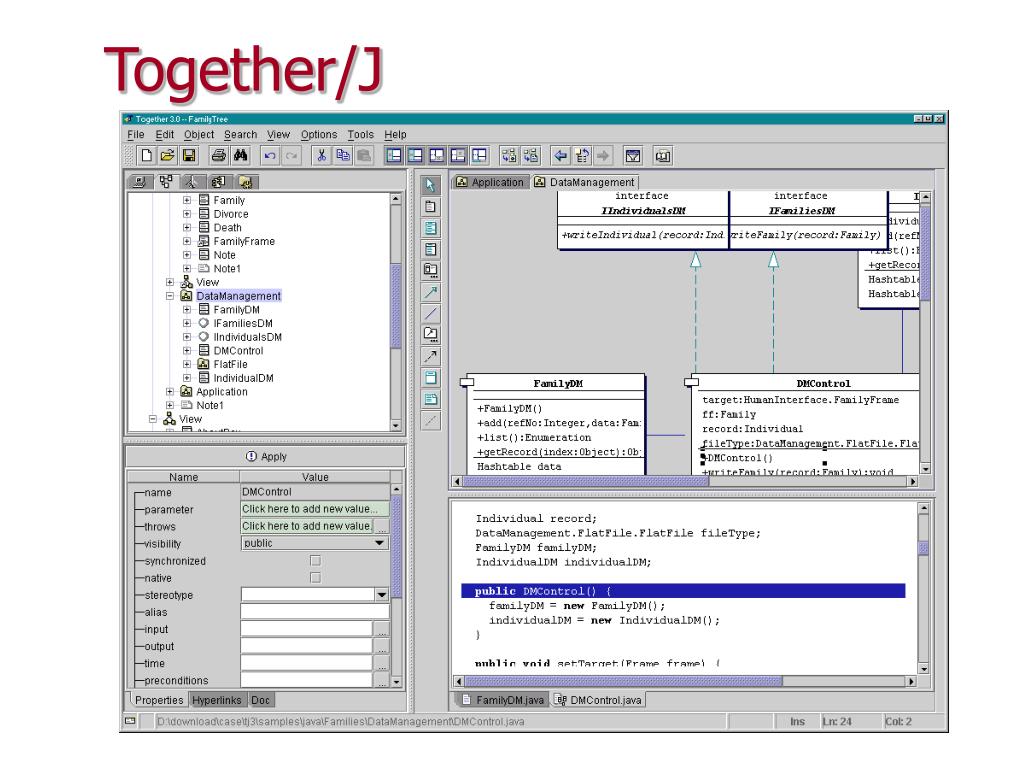Switch to the Application diagram tab
This screenshot has height=768, width=1024.
pos(490,182)
